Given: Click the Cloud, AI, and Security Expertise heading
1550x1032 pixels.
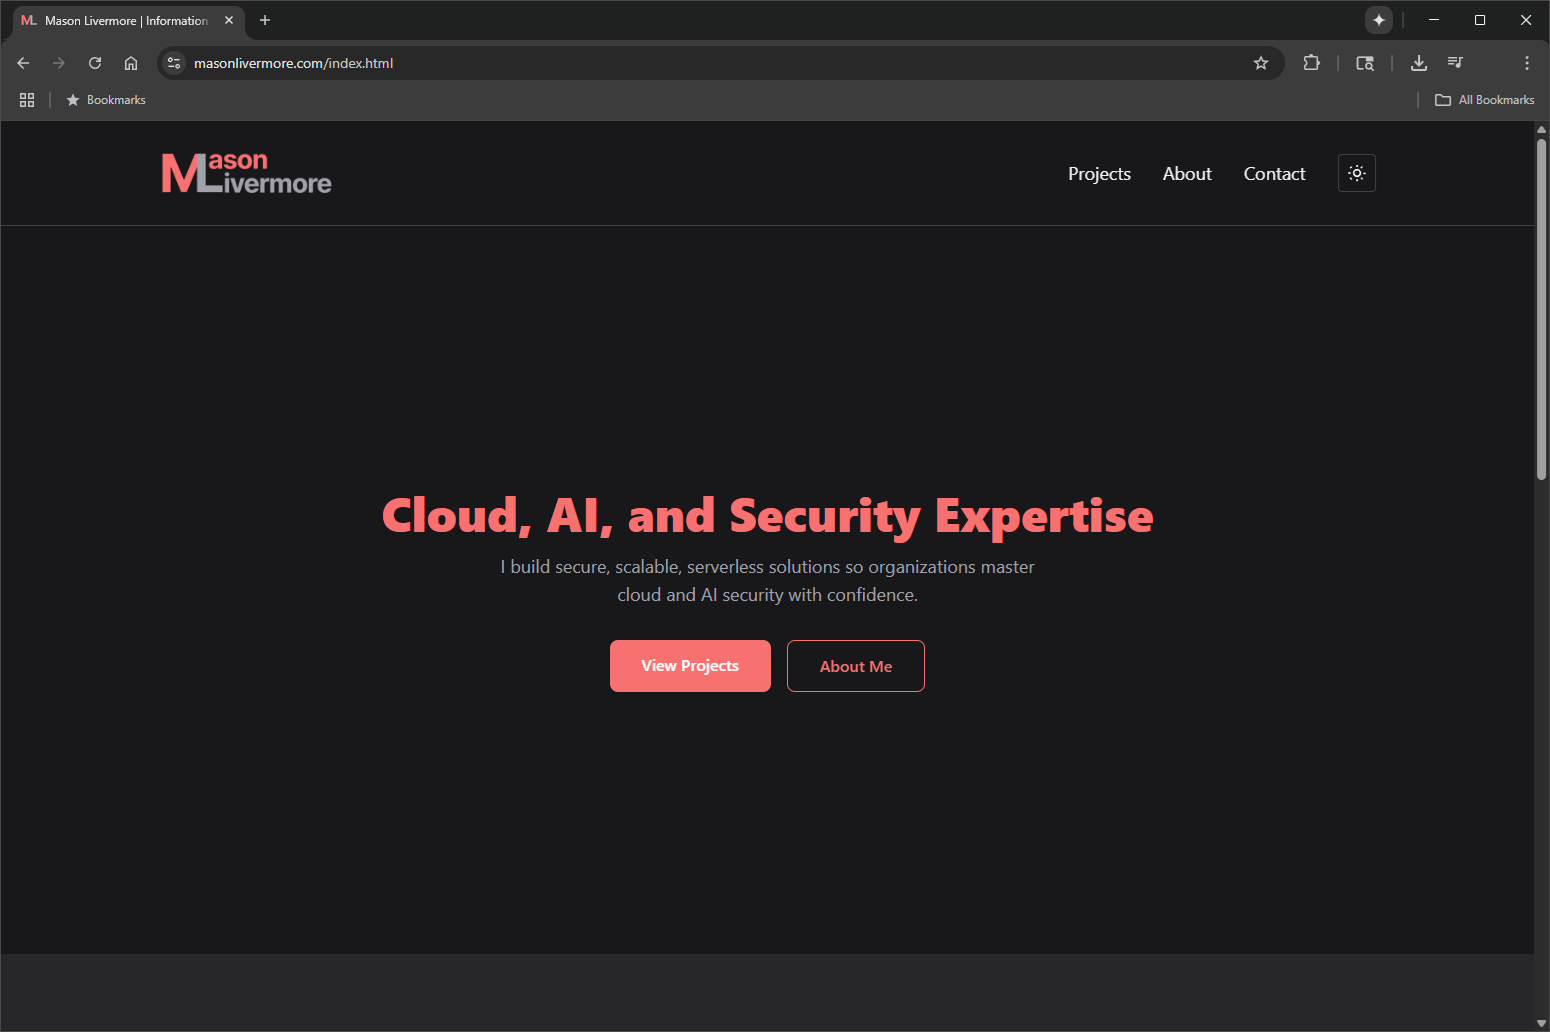Looking at the screenshot, I should click(767, 516).
